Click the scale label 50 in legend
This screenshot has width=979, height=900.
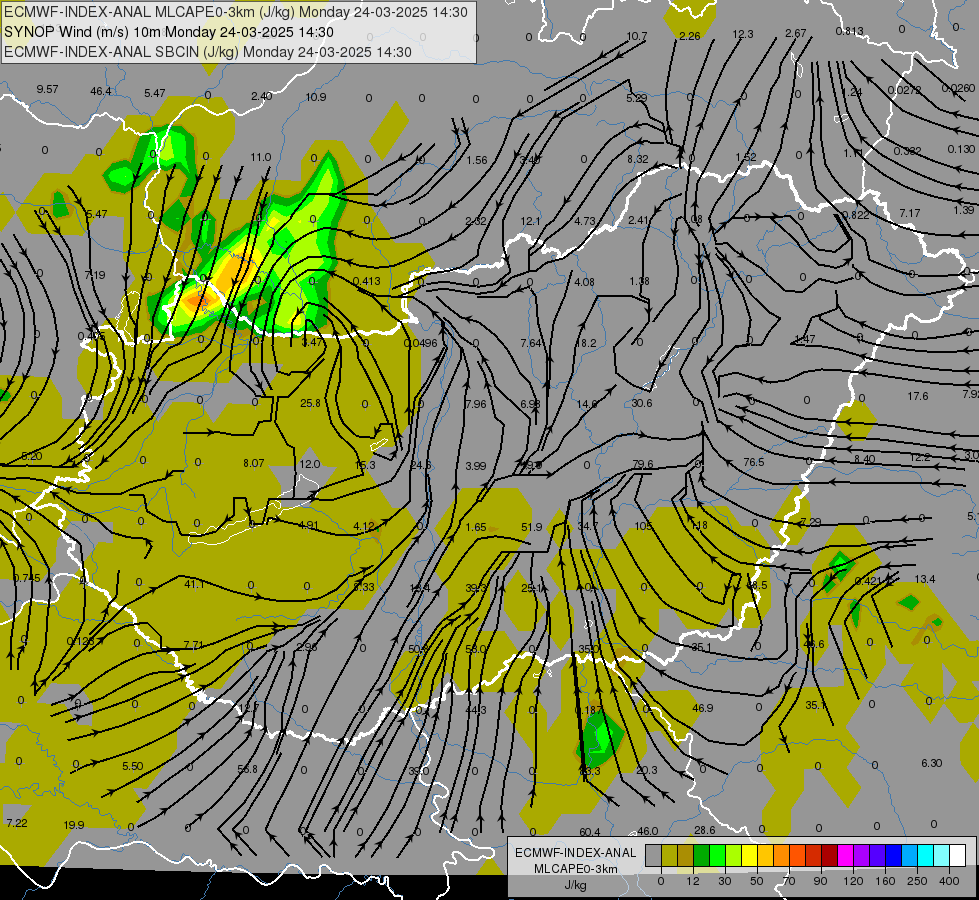[756, 881]
